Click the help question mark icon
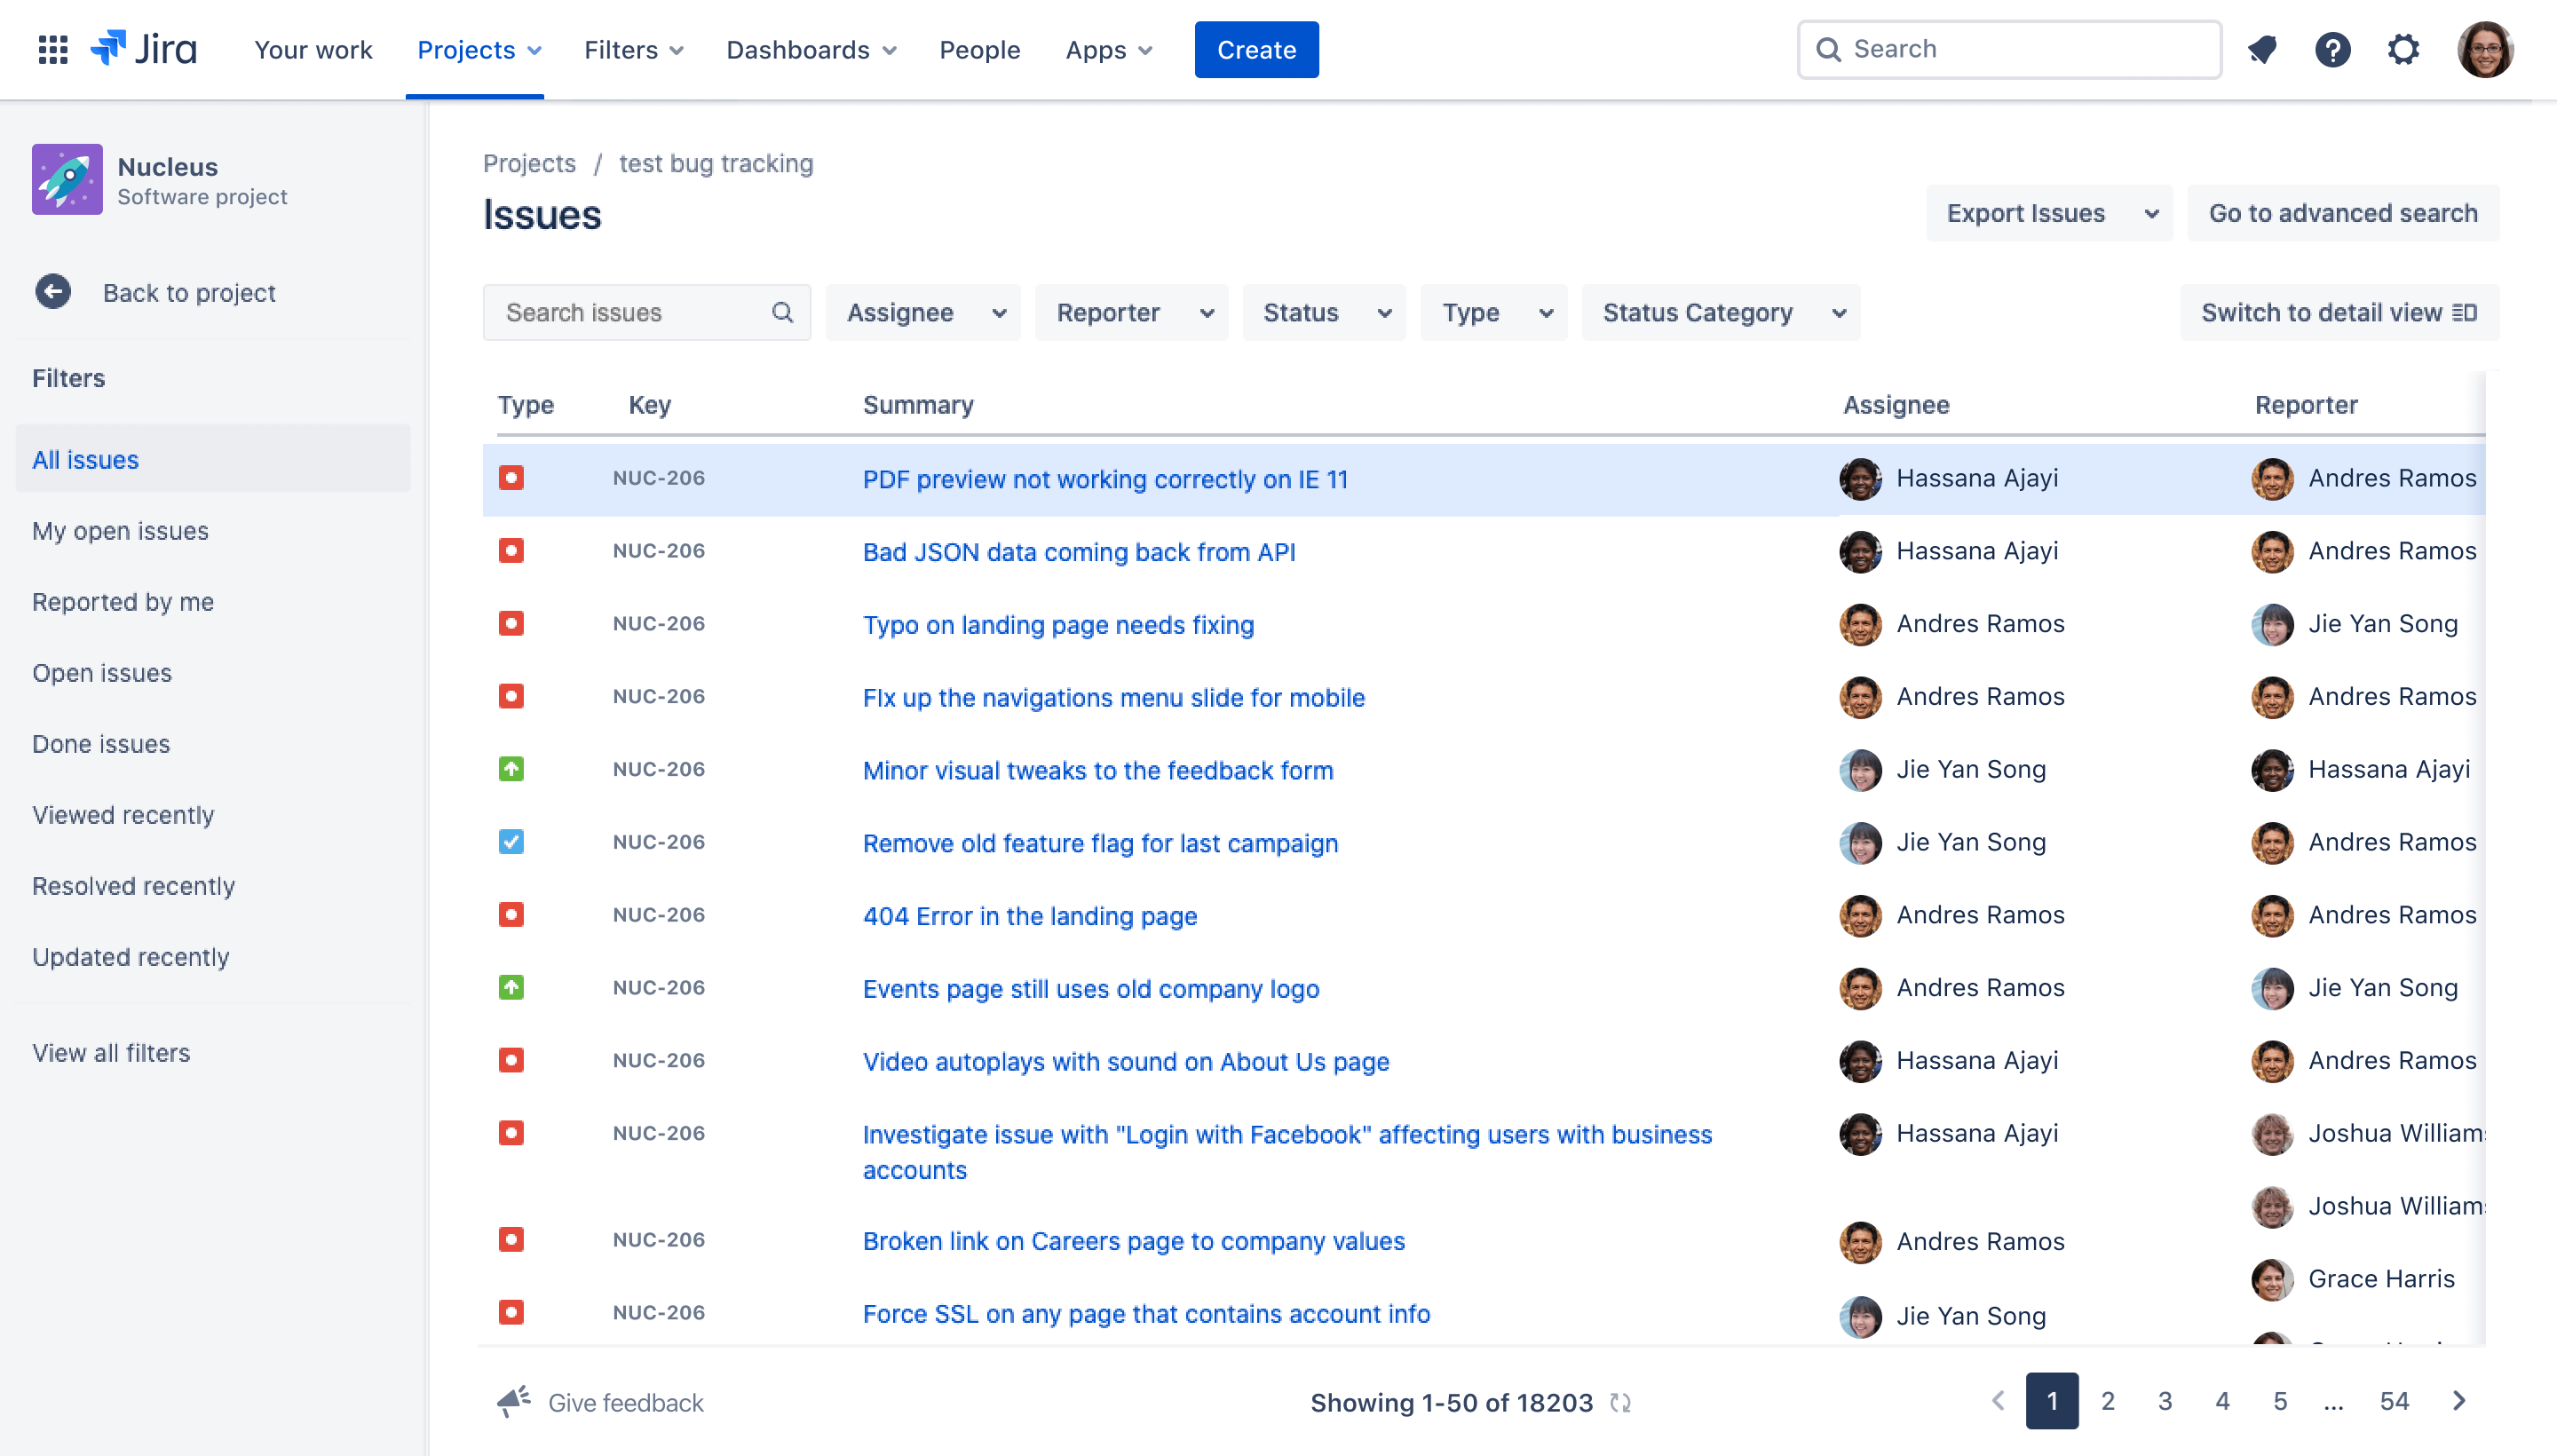2557x1456 pixels. (2334, 47)
